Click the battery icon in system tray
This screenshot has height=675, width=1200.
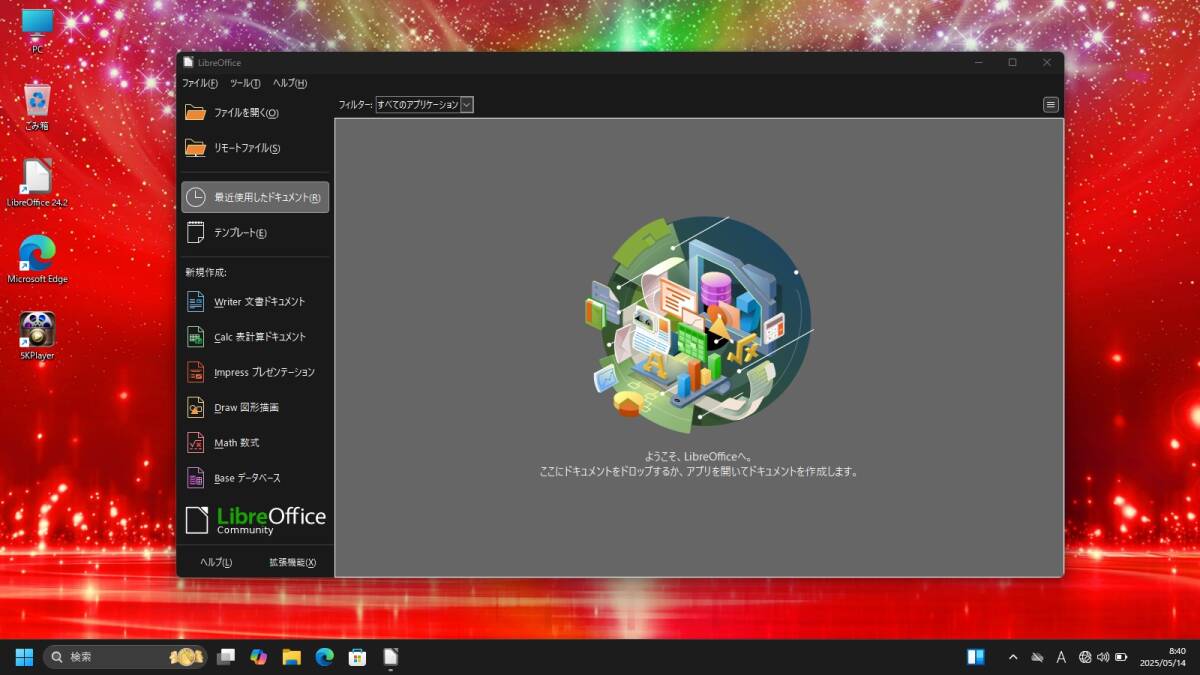1121,657
